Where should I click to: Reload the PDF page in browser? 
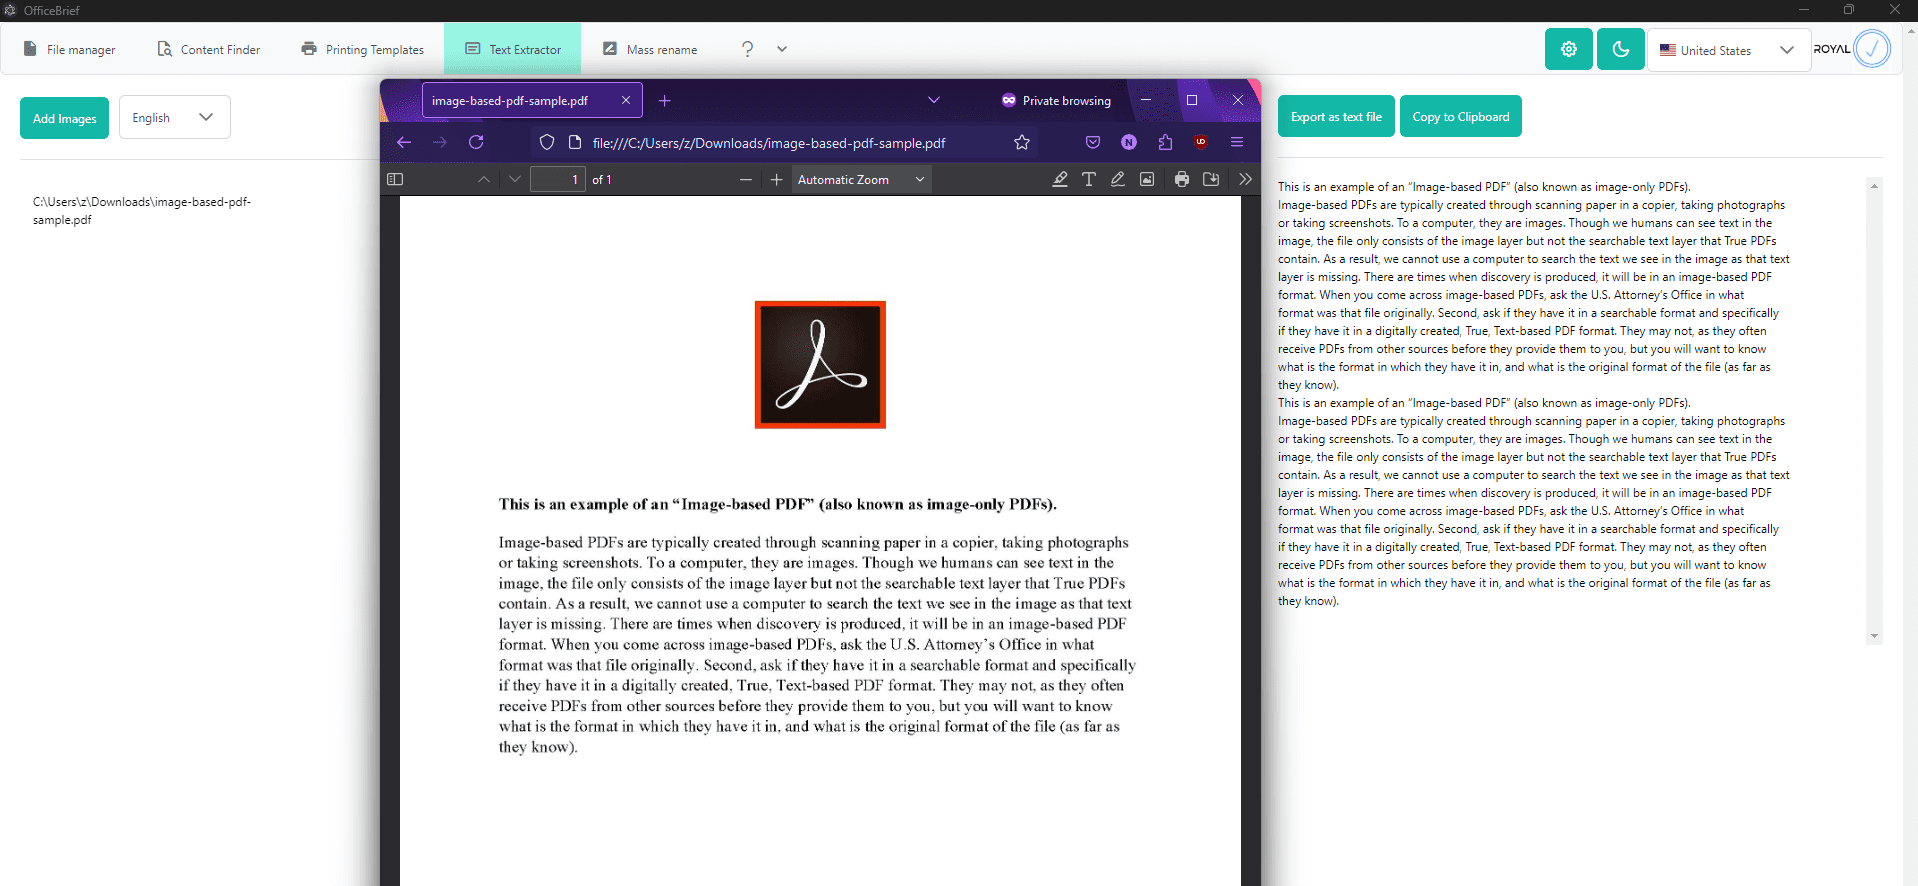(476, 142)
